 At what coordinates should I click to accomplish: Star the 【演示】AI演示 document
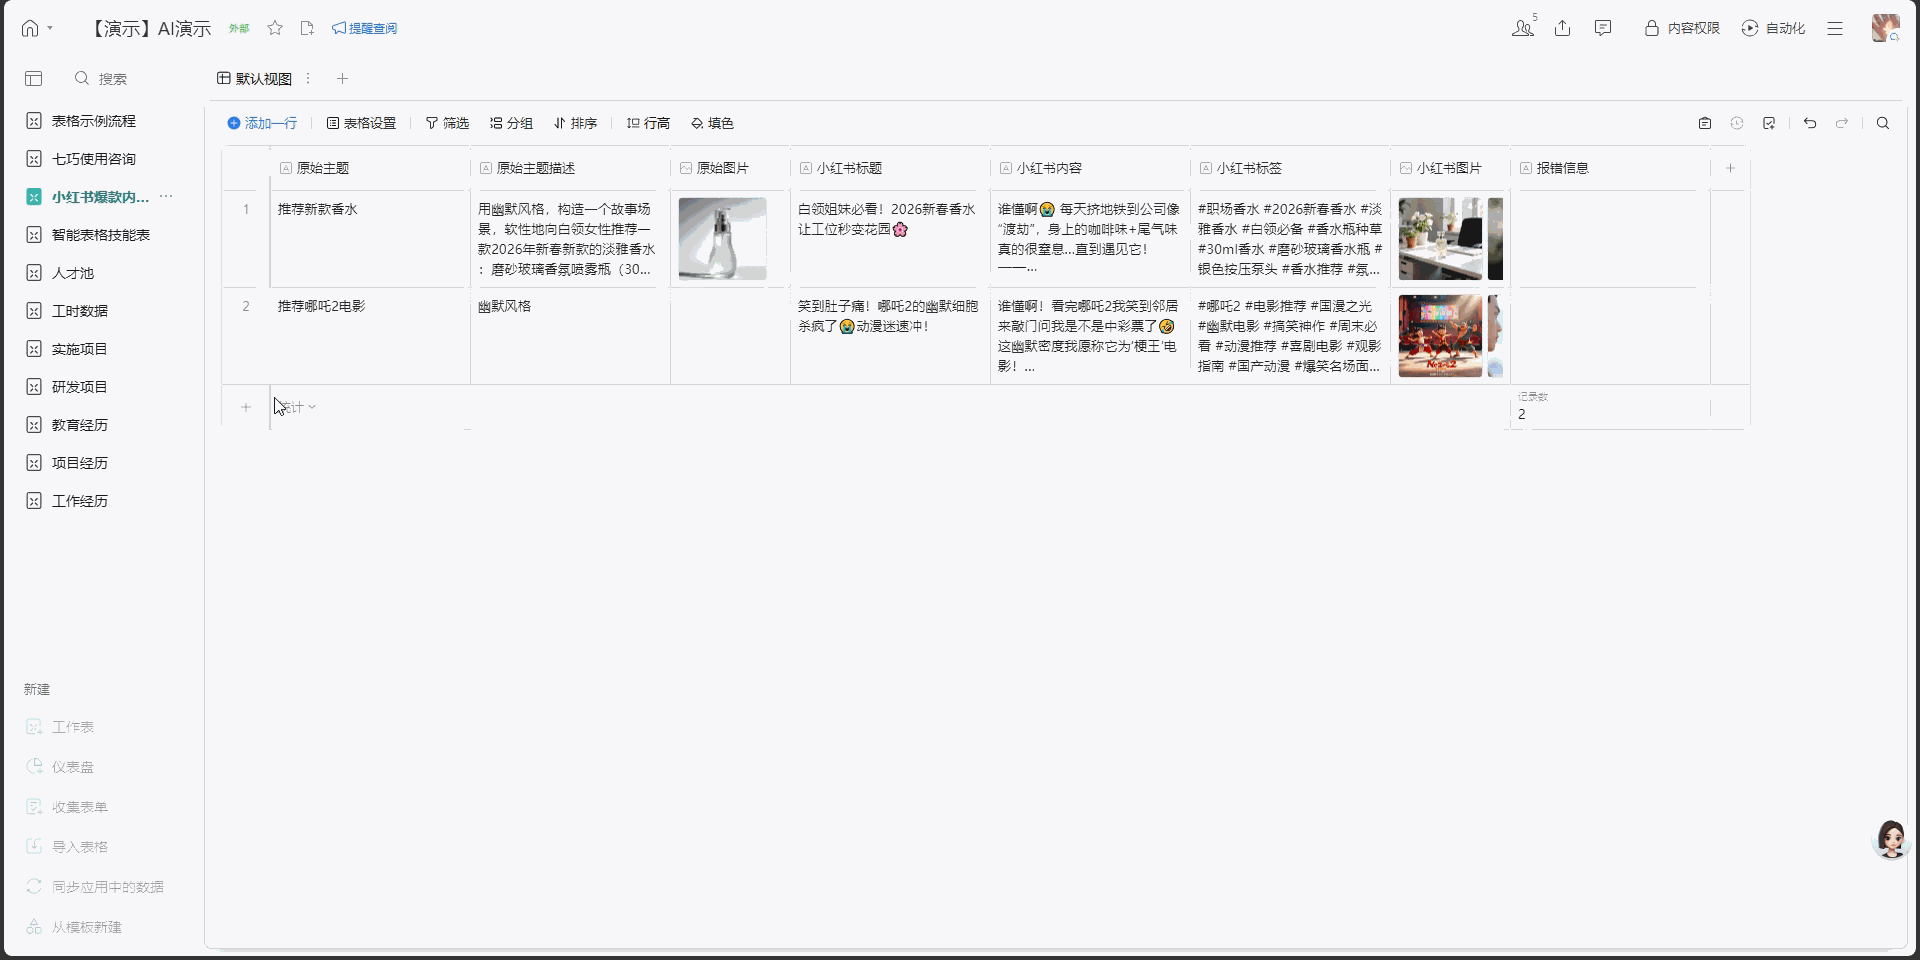coord(275,28)
